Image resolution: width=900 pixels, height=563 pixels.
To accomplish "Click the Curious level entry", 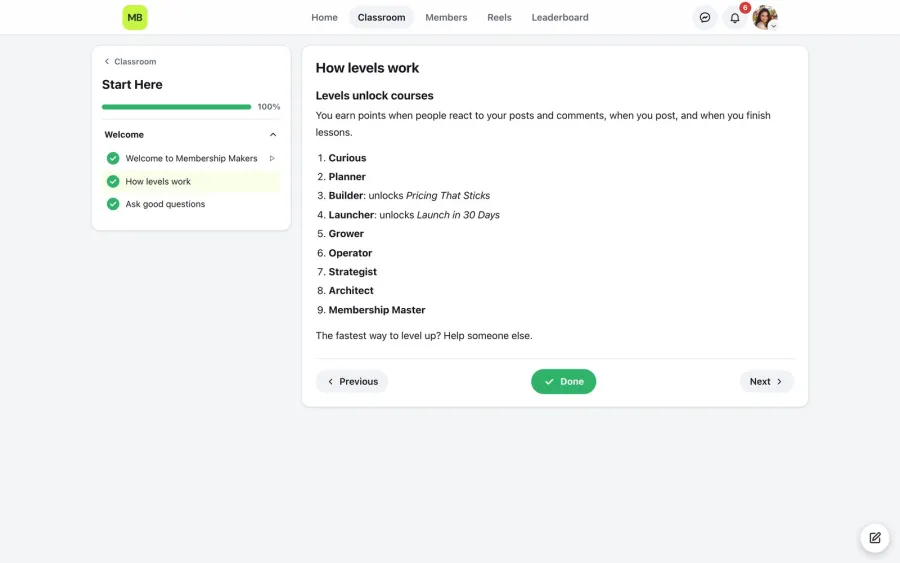I will click(x=347, y=158).
